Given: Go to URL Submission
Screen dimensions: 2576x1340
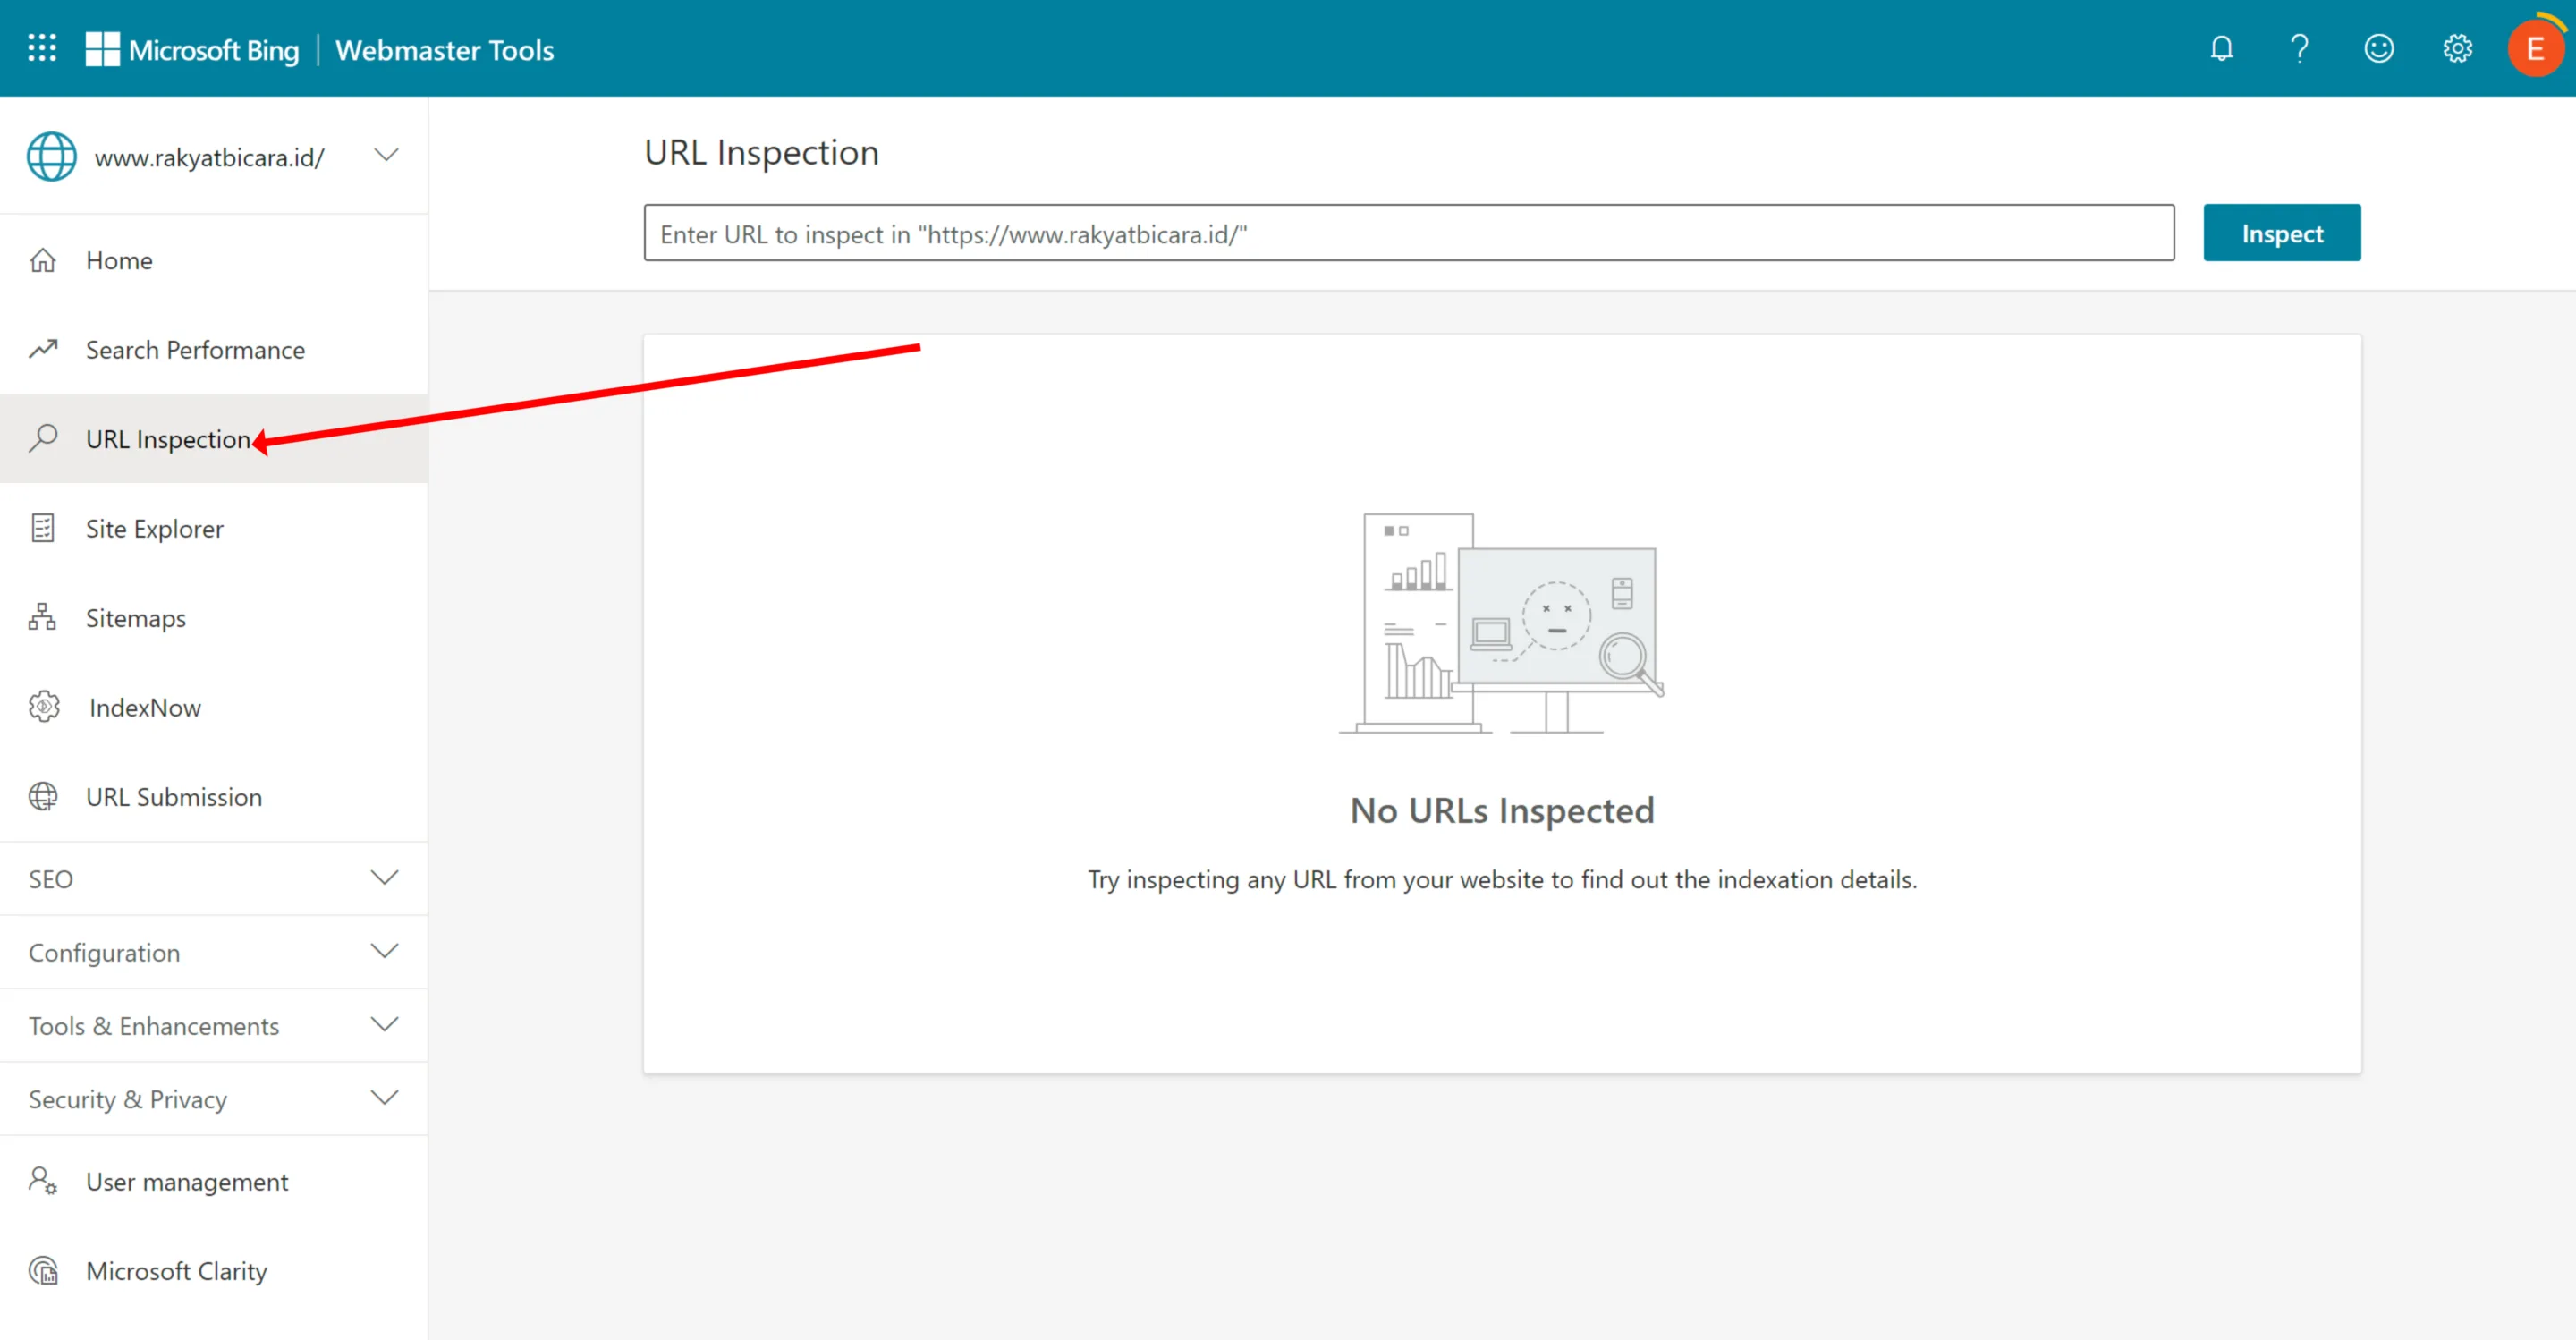Looking at the screenshot, I should point(214,796).
